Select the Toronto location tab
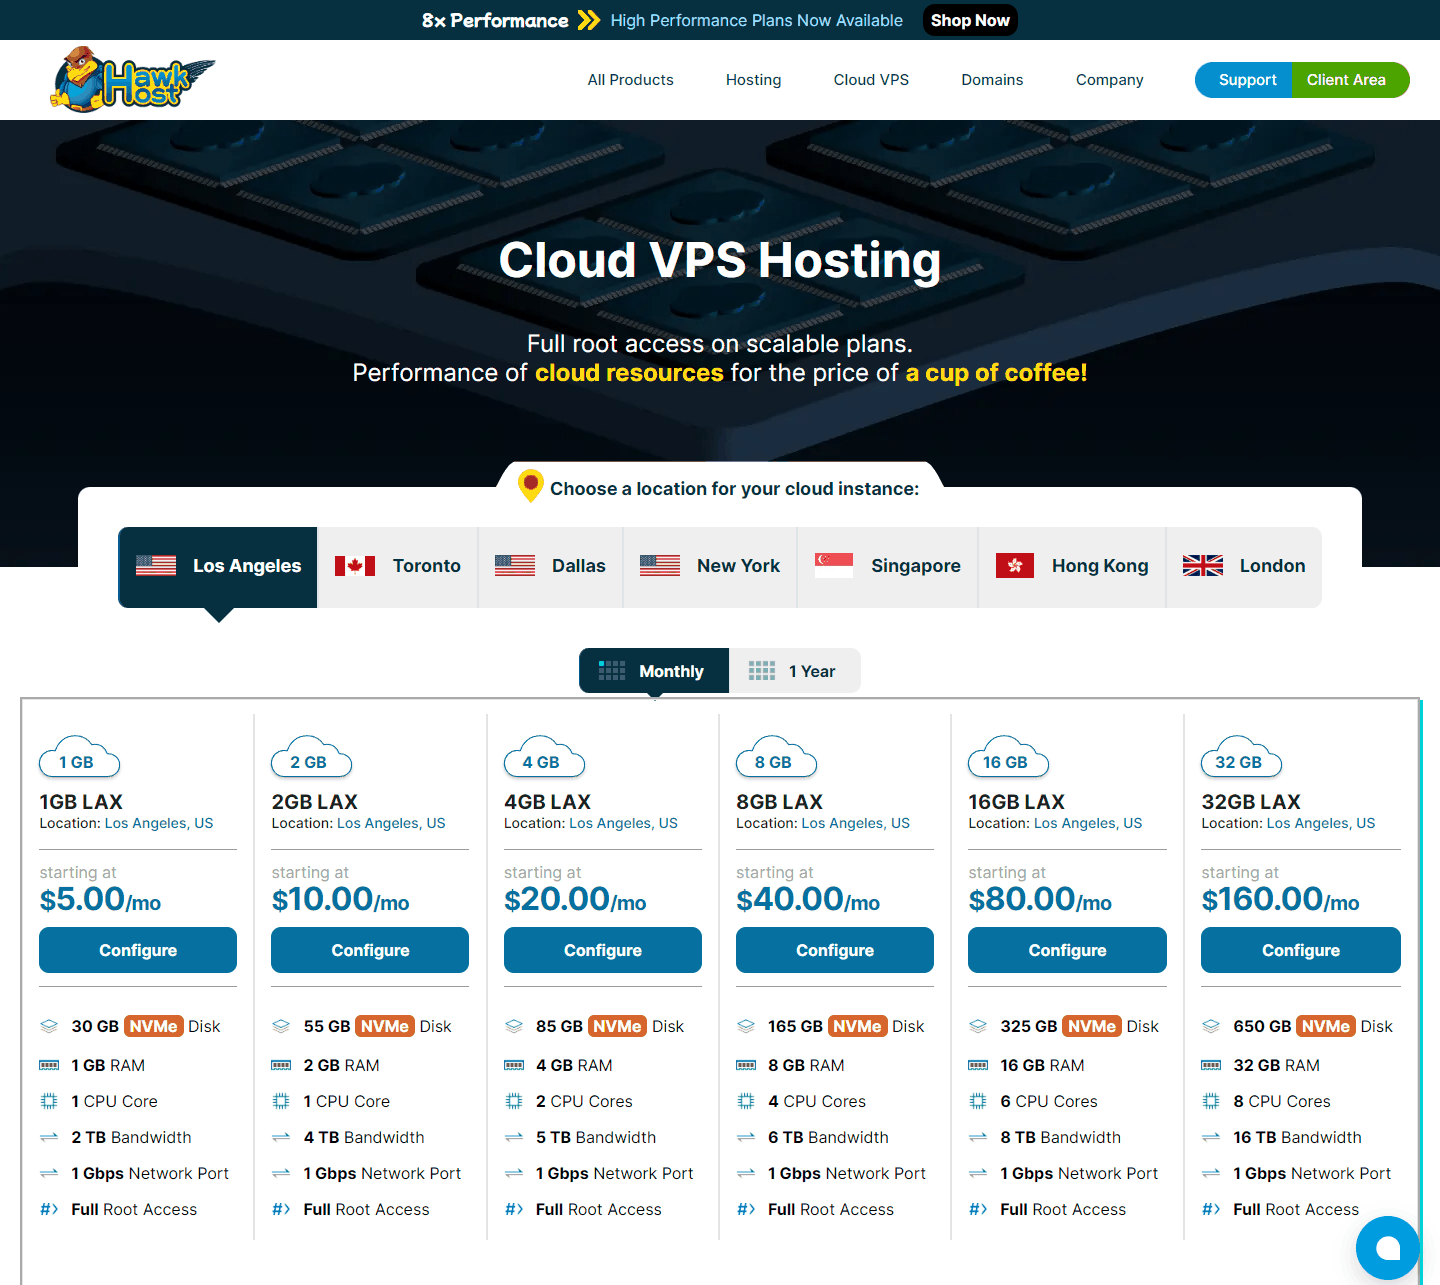Screen dimensions: 1440x1285 [398, 567]
